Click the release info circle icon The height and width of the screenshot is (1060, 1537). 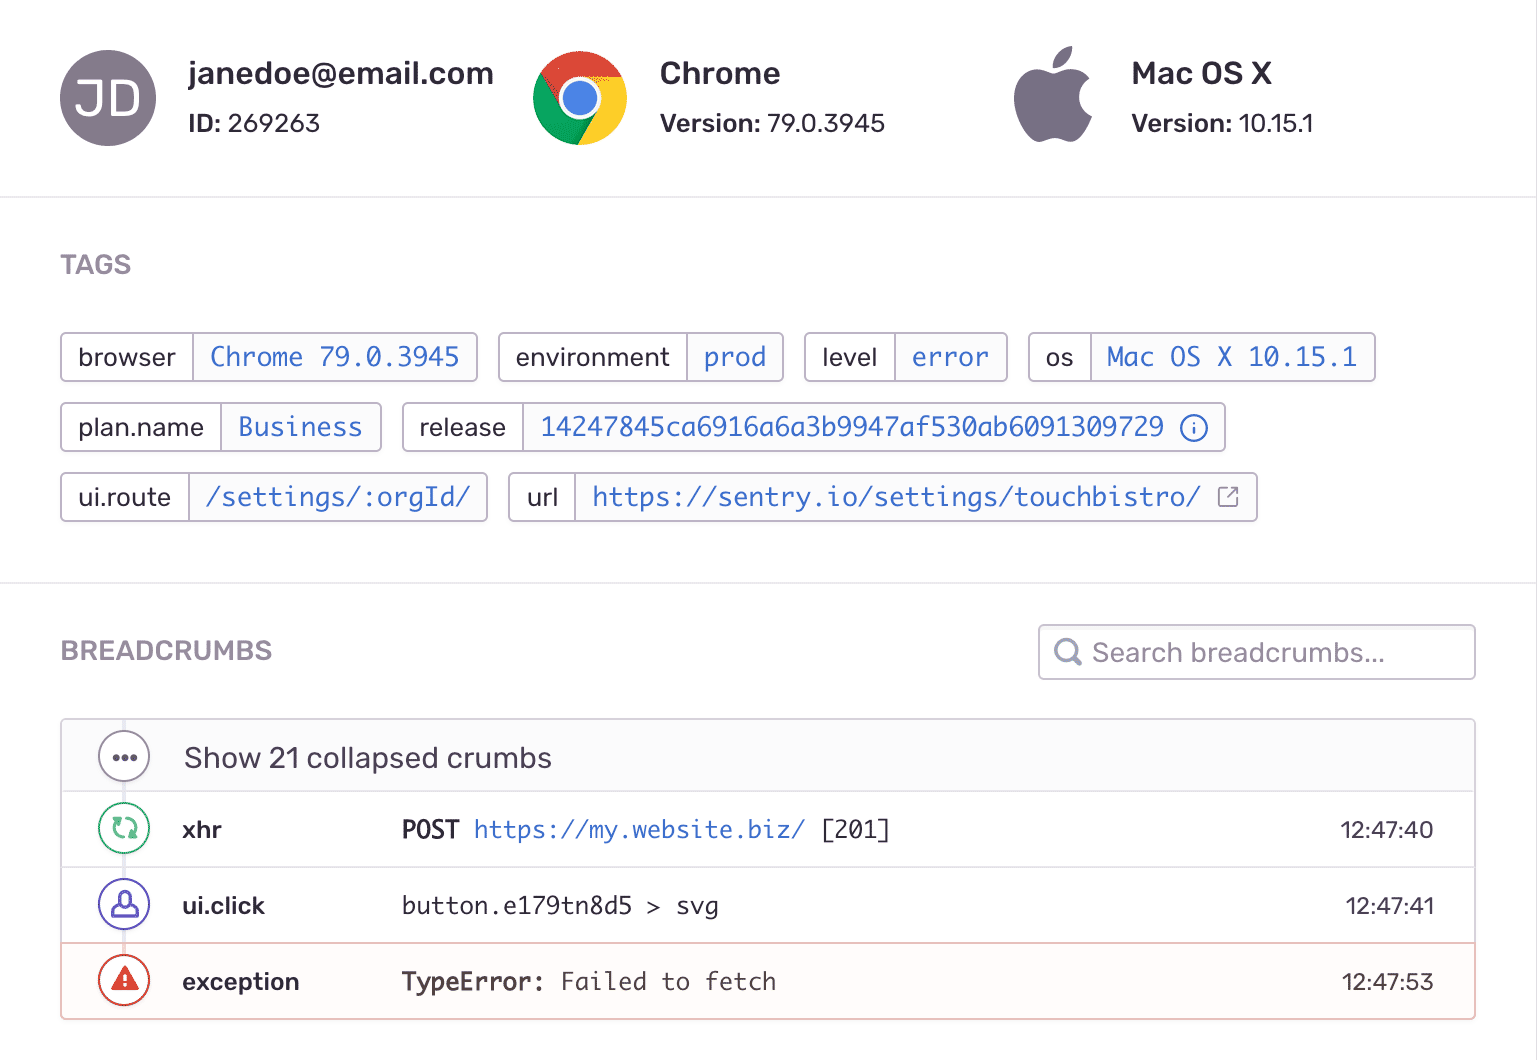(x=1194, y=427)
